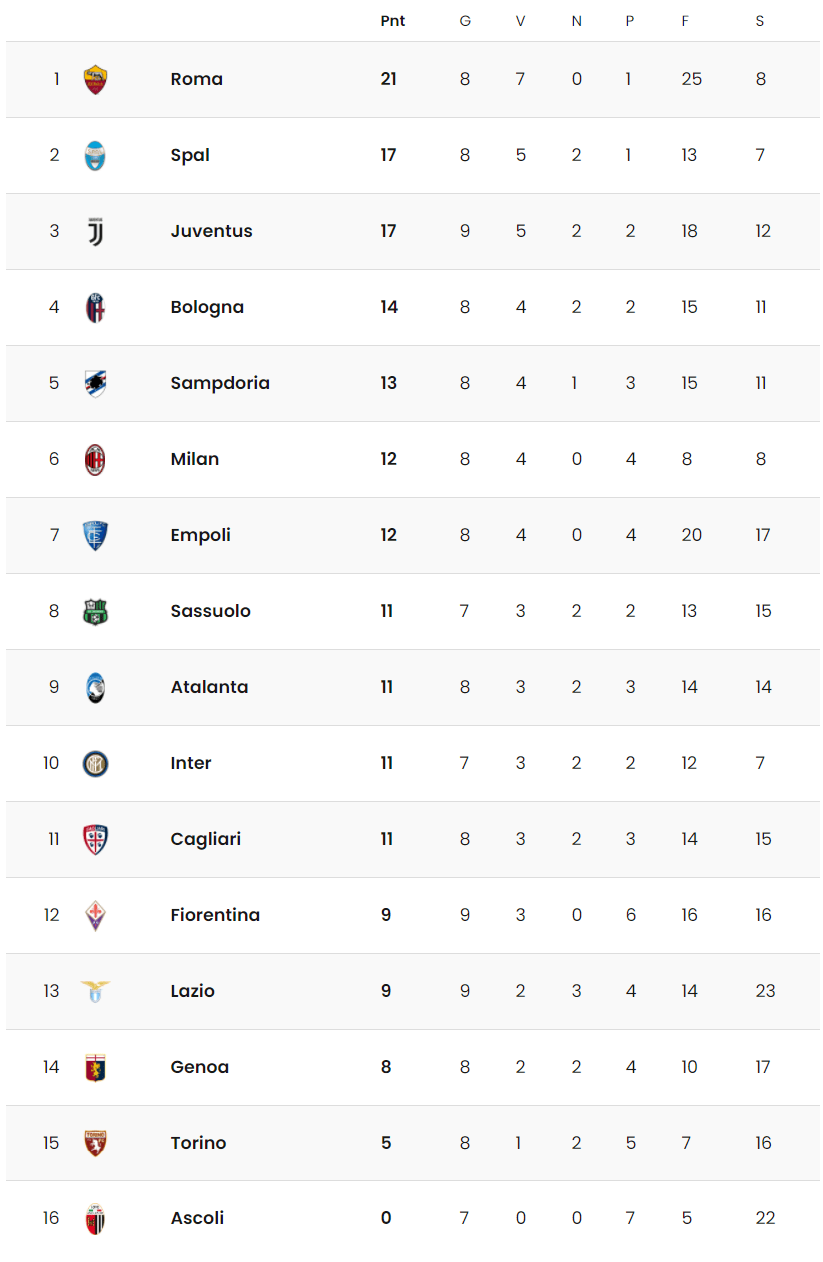Screen dimensions: 823x1262
Task: Open the Sampdoria crest icon
Action: (x=95, y=383)
